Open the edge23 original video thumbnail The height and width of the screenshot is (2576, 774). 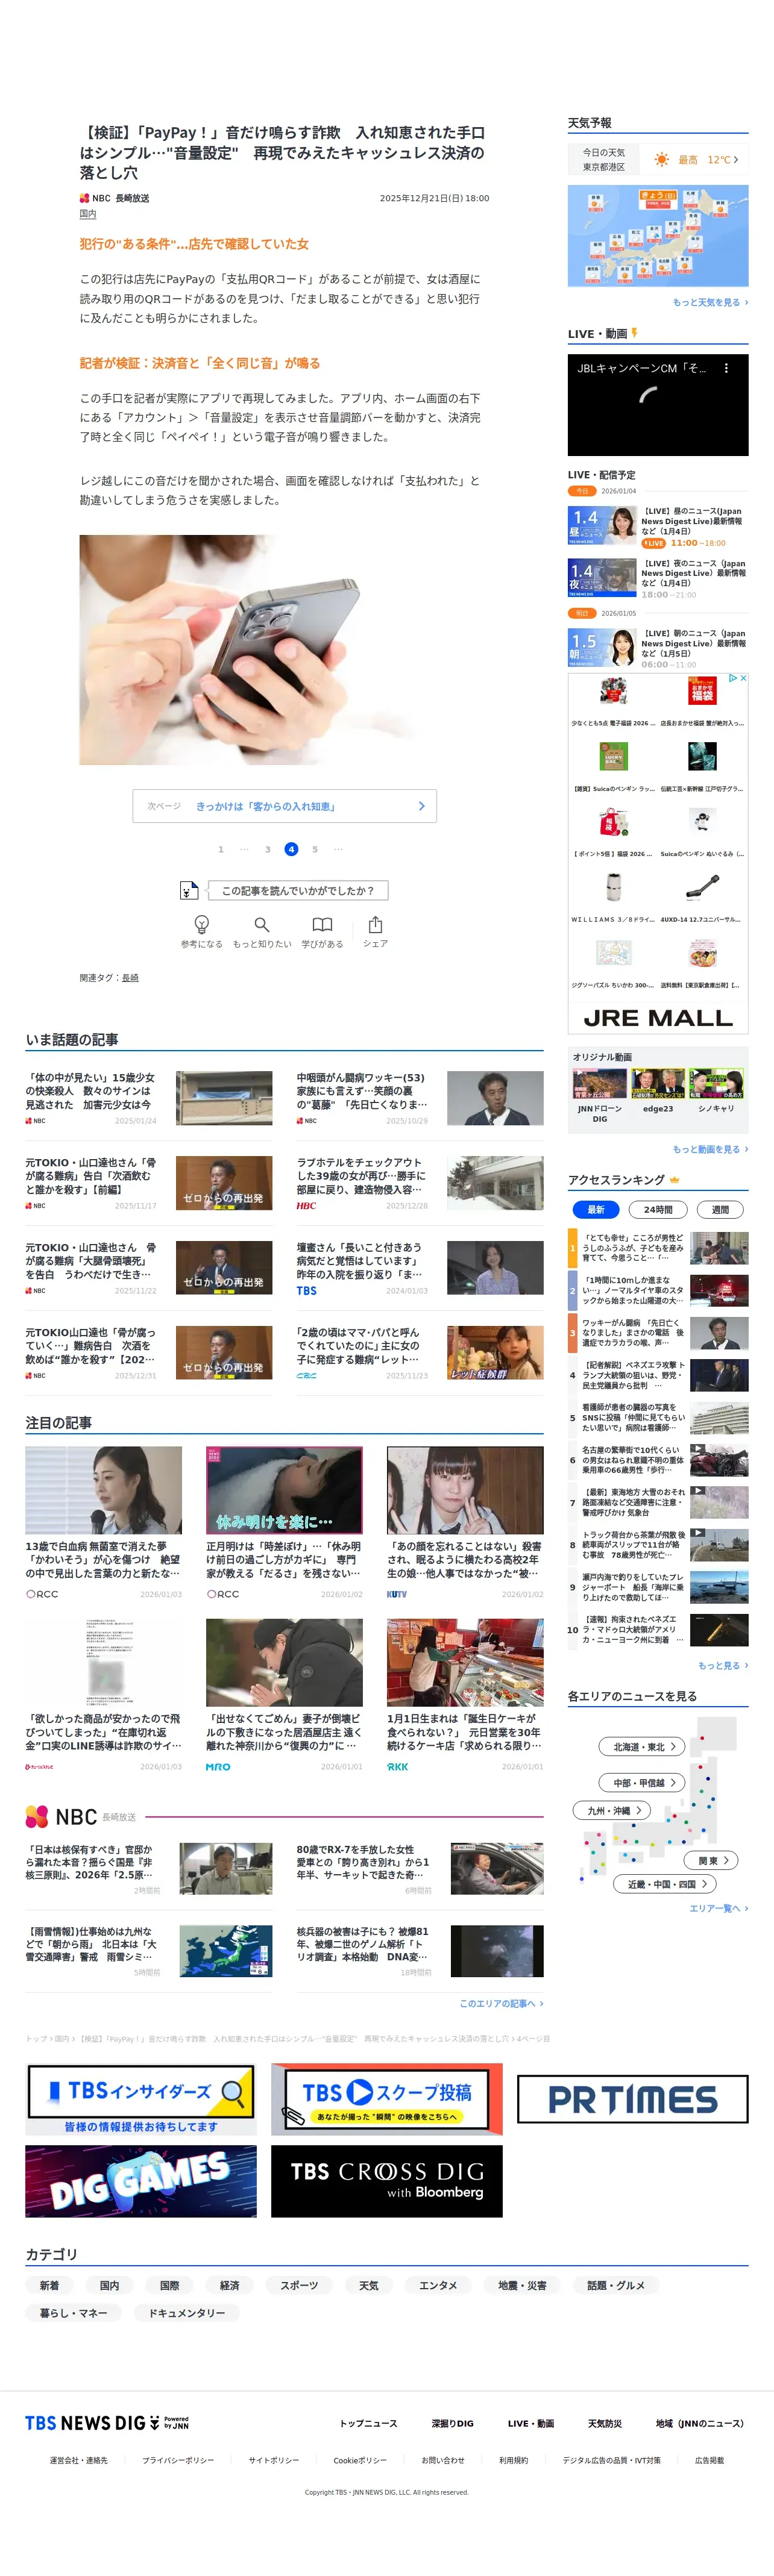(x=658, y=1084)
